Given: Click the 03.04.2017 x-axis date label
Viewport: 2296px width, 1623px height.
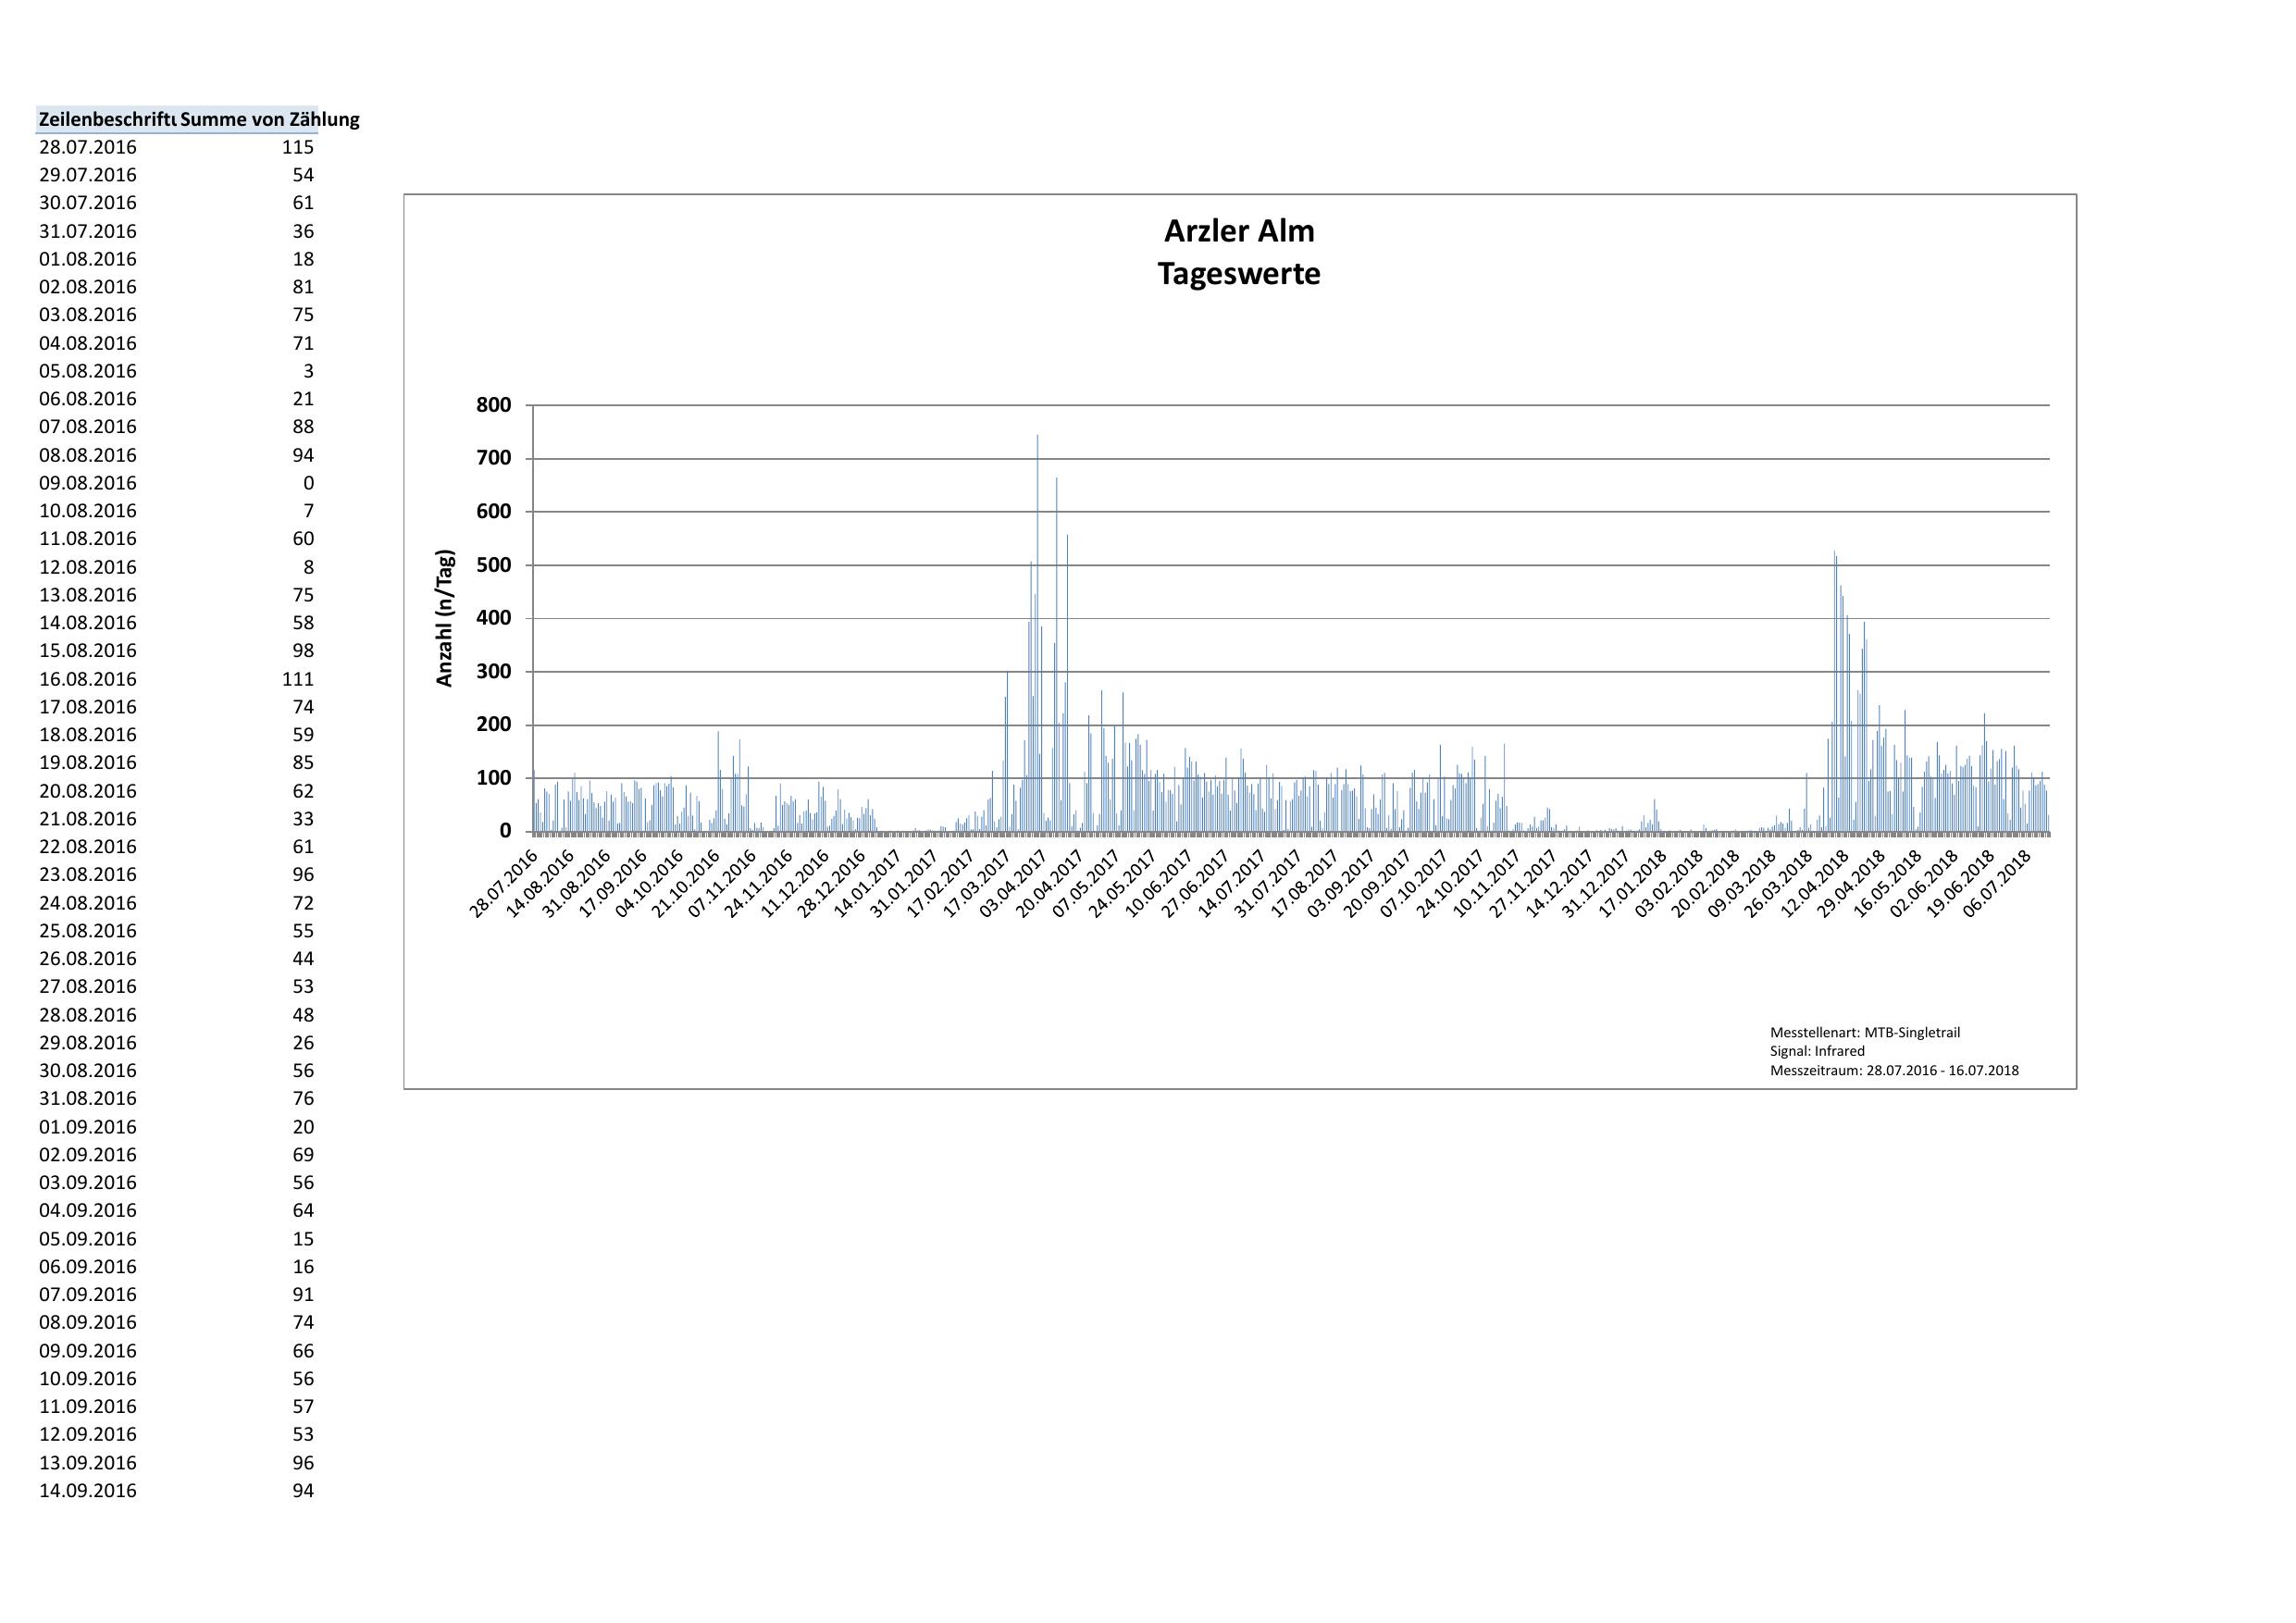Looking at the screenshot, I should 1014,884.
